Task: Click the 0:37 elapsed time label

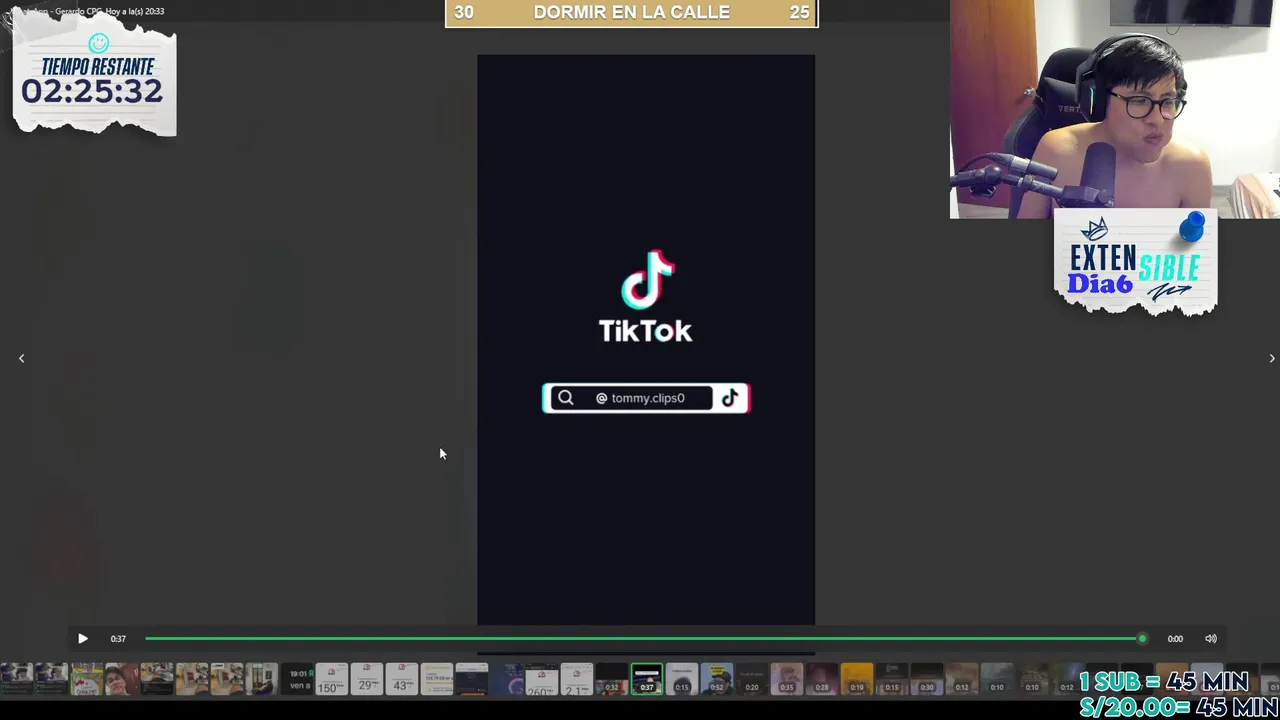Action: click(x=118, y=638)
